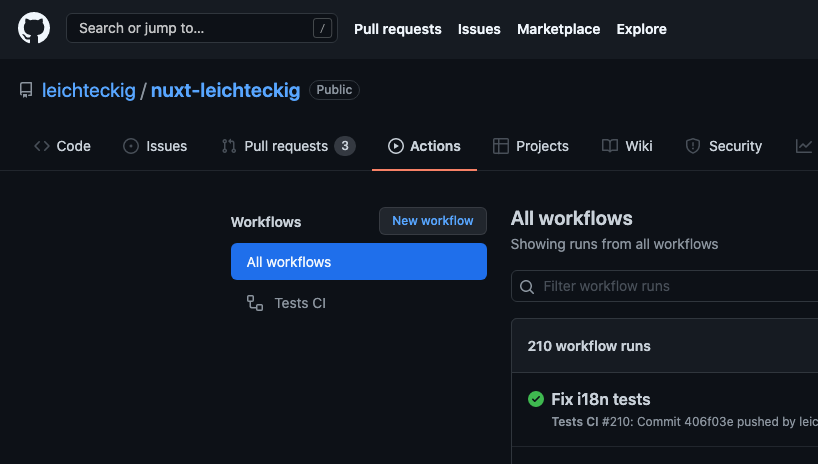Click the slash shortcut key icon
The image size is (818, 464).
[322, 28]
